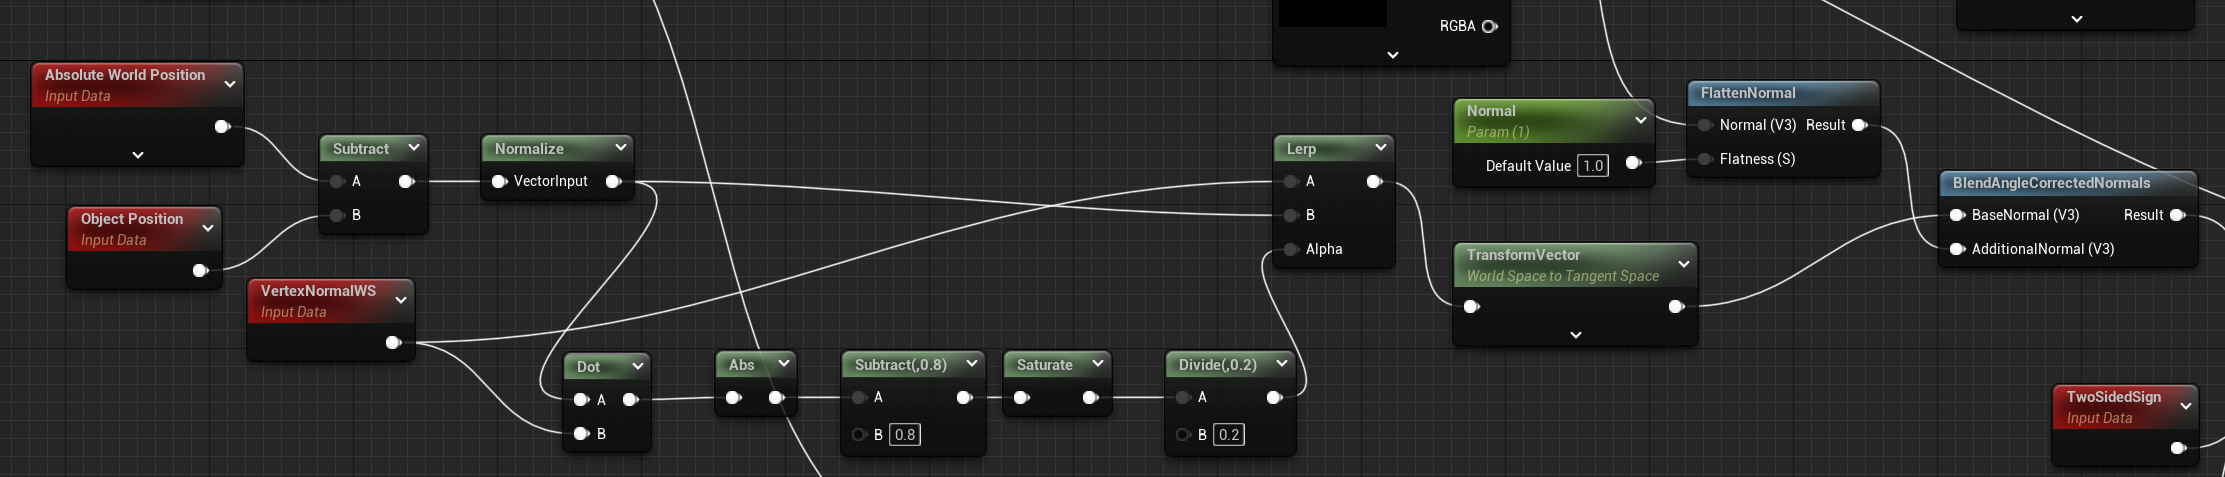Click the TwoSidedSign output pin
Image resolution: width=2225 pixels, height=477 pixels.
tap(2178, 448)
